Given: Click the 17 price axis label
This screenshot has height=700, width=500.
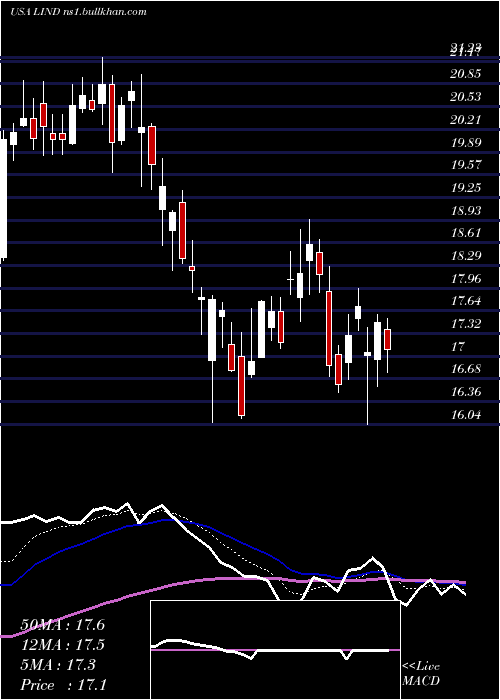Looking at the screenshot, I should pos(458,346).
